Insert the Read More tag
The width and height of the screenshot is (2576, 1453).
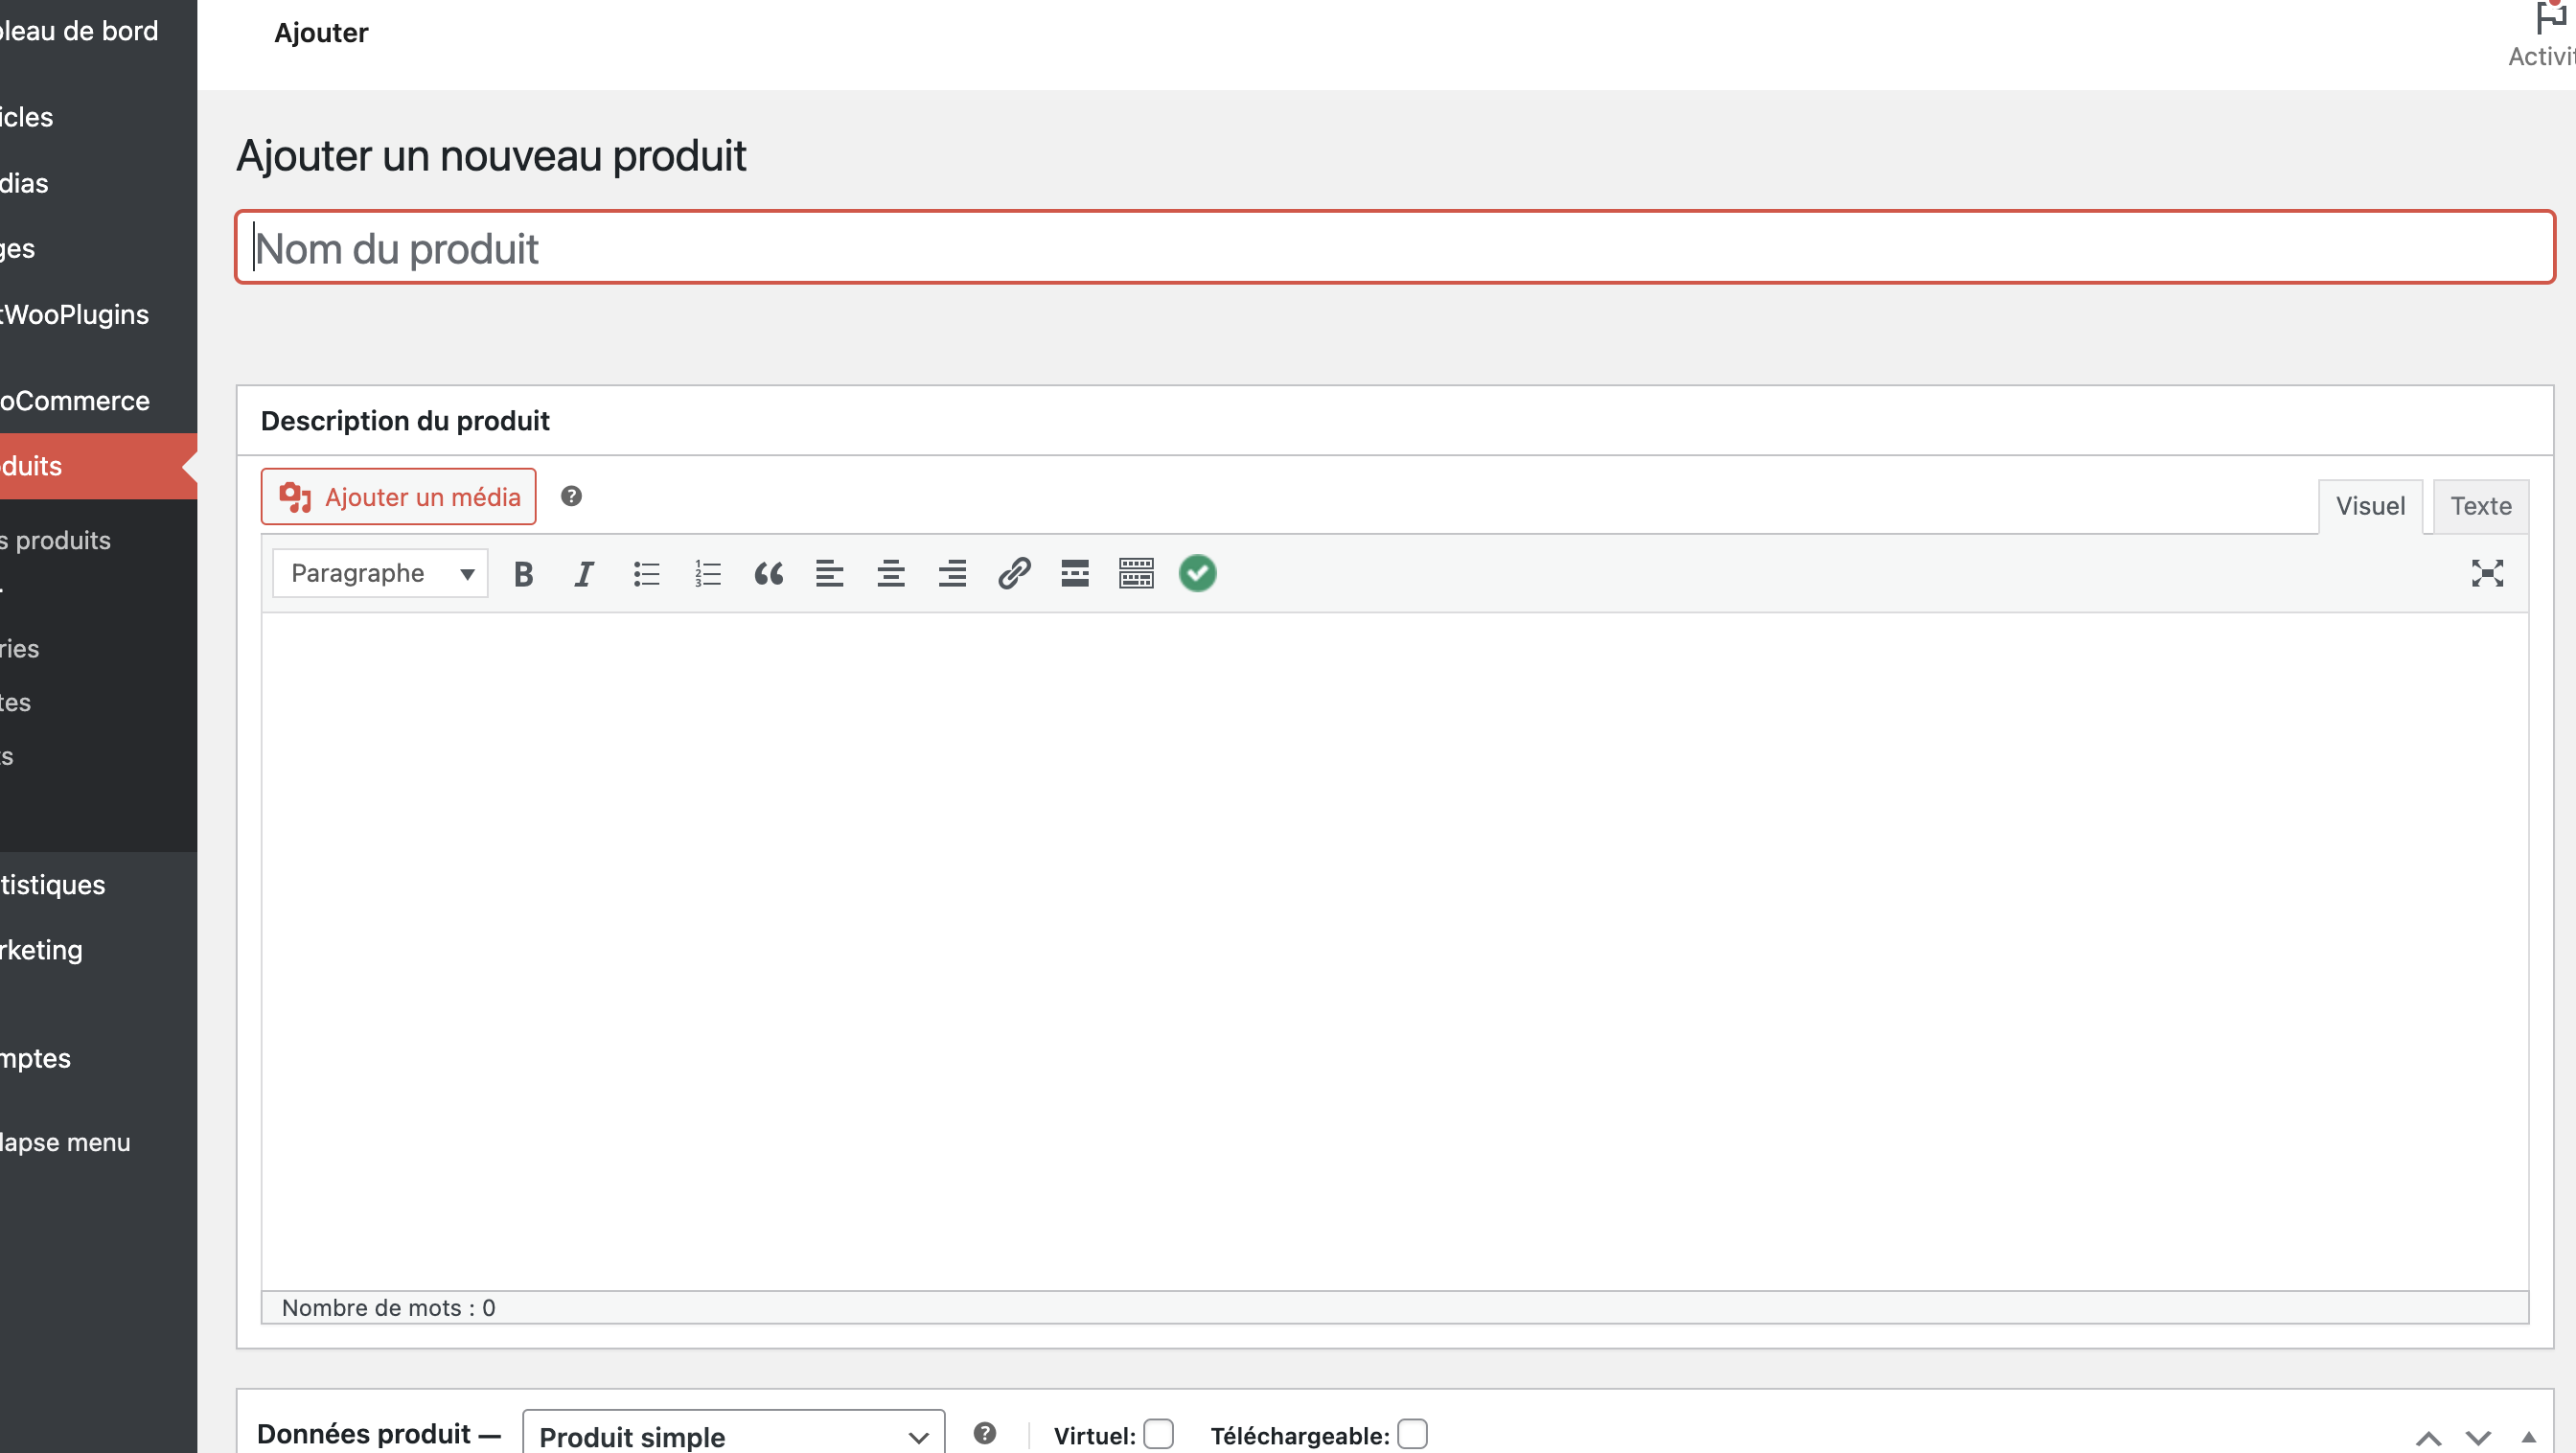click(x=1074, y=574)
